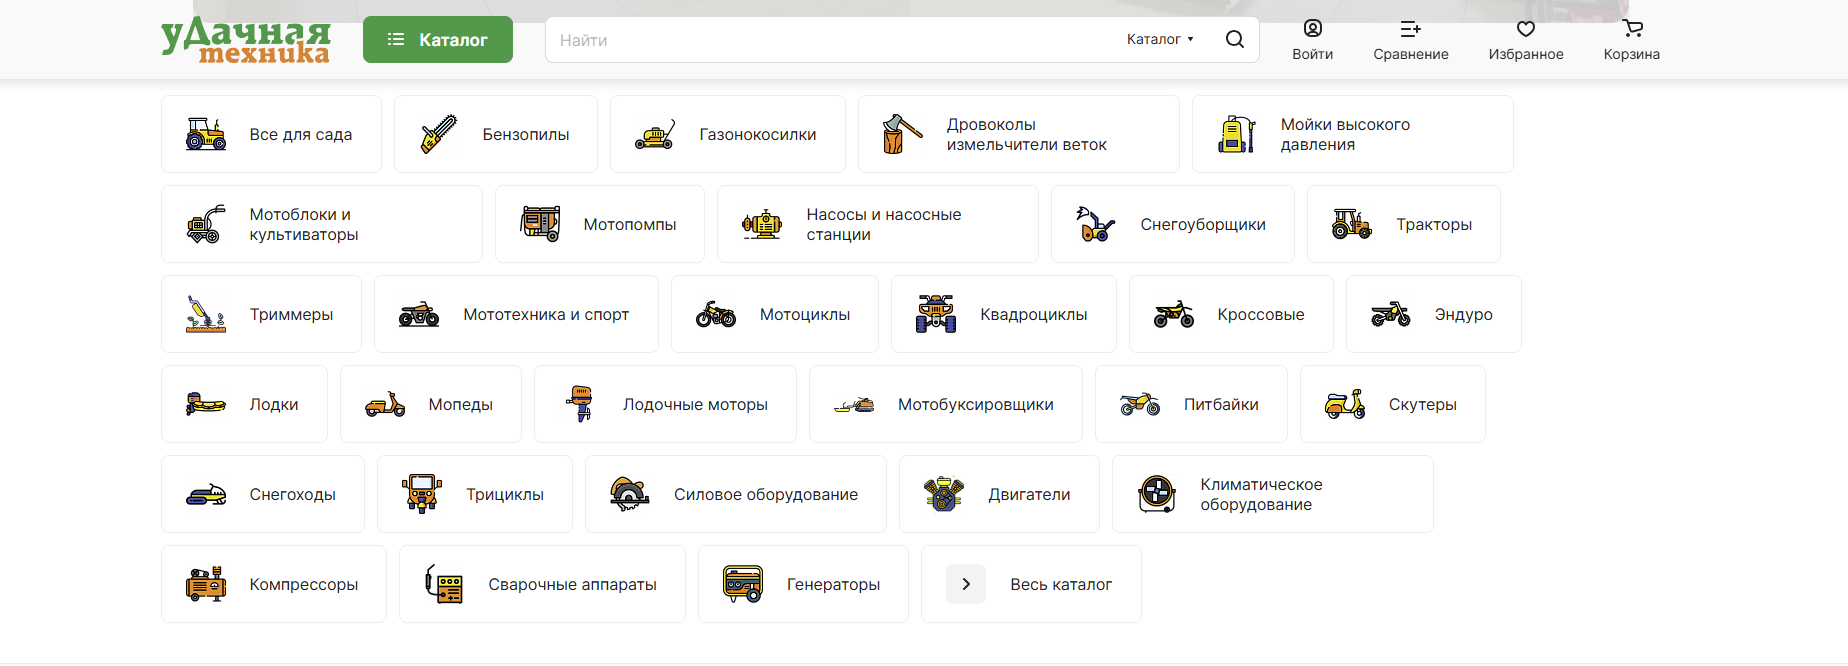Open the Триммеры text label
Image resolution: width=1848 pixels, height=666 pixels.
[291, 314]
